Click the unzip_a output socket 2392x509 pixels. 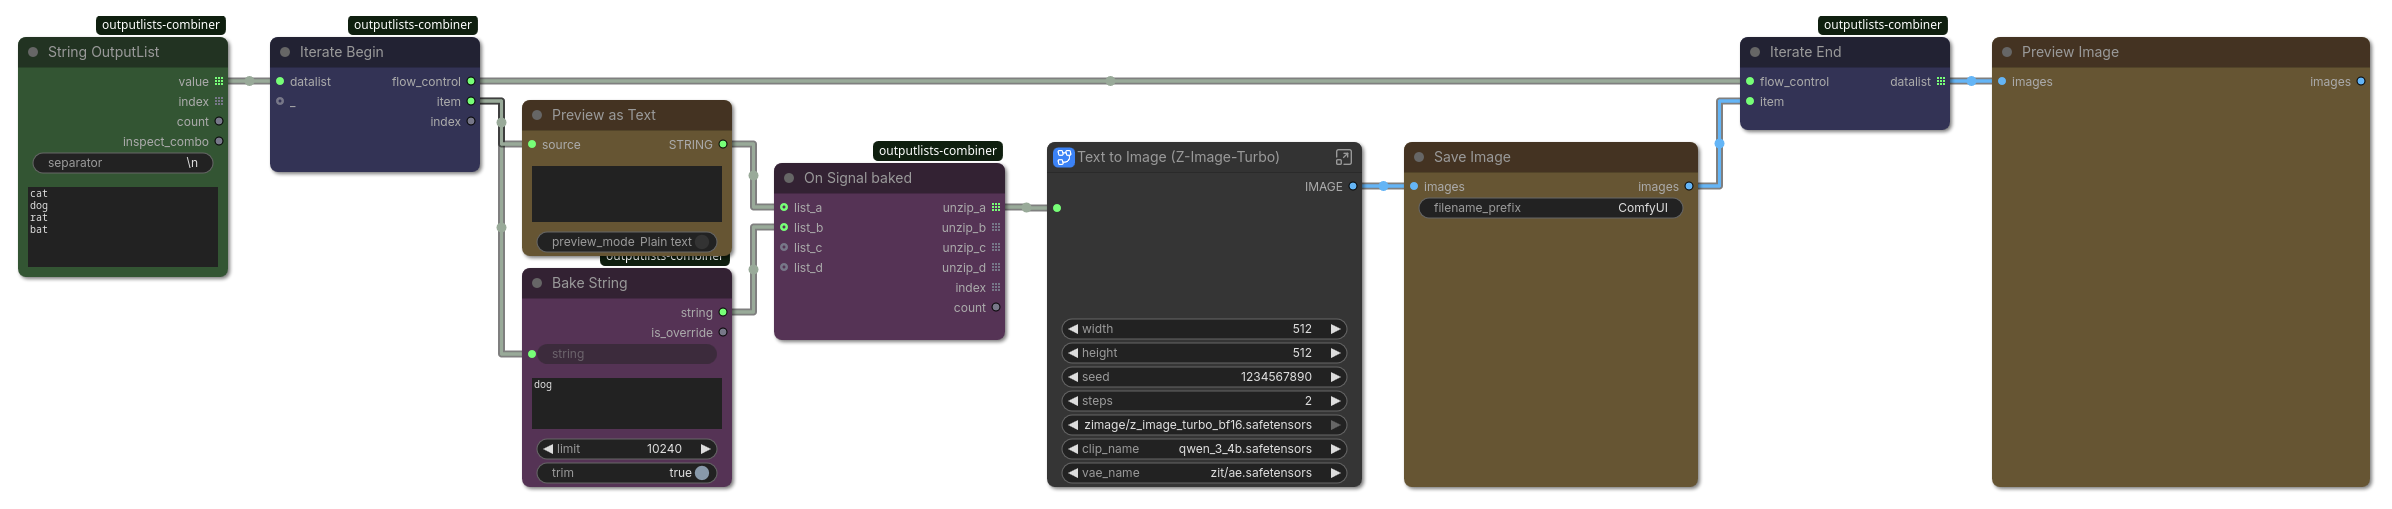pyautogui.click(x=996, y=207)
